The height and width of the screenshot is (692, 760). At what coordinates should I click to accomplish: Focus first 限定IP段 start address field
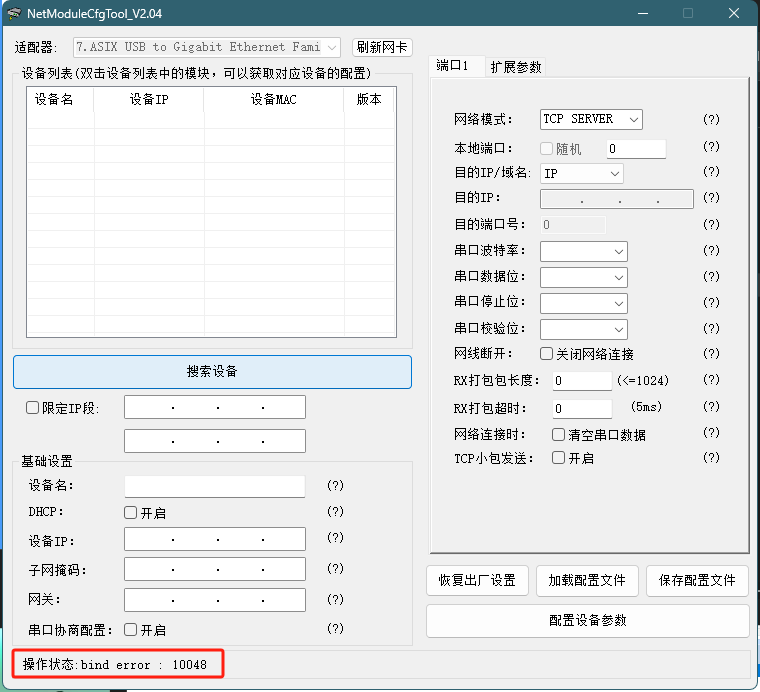[x=215, y=407]
